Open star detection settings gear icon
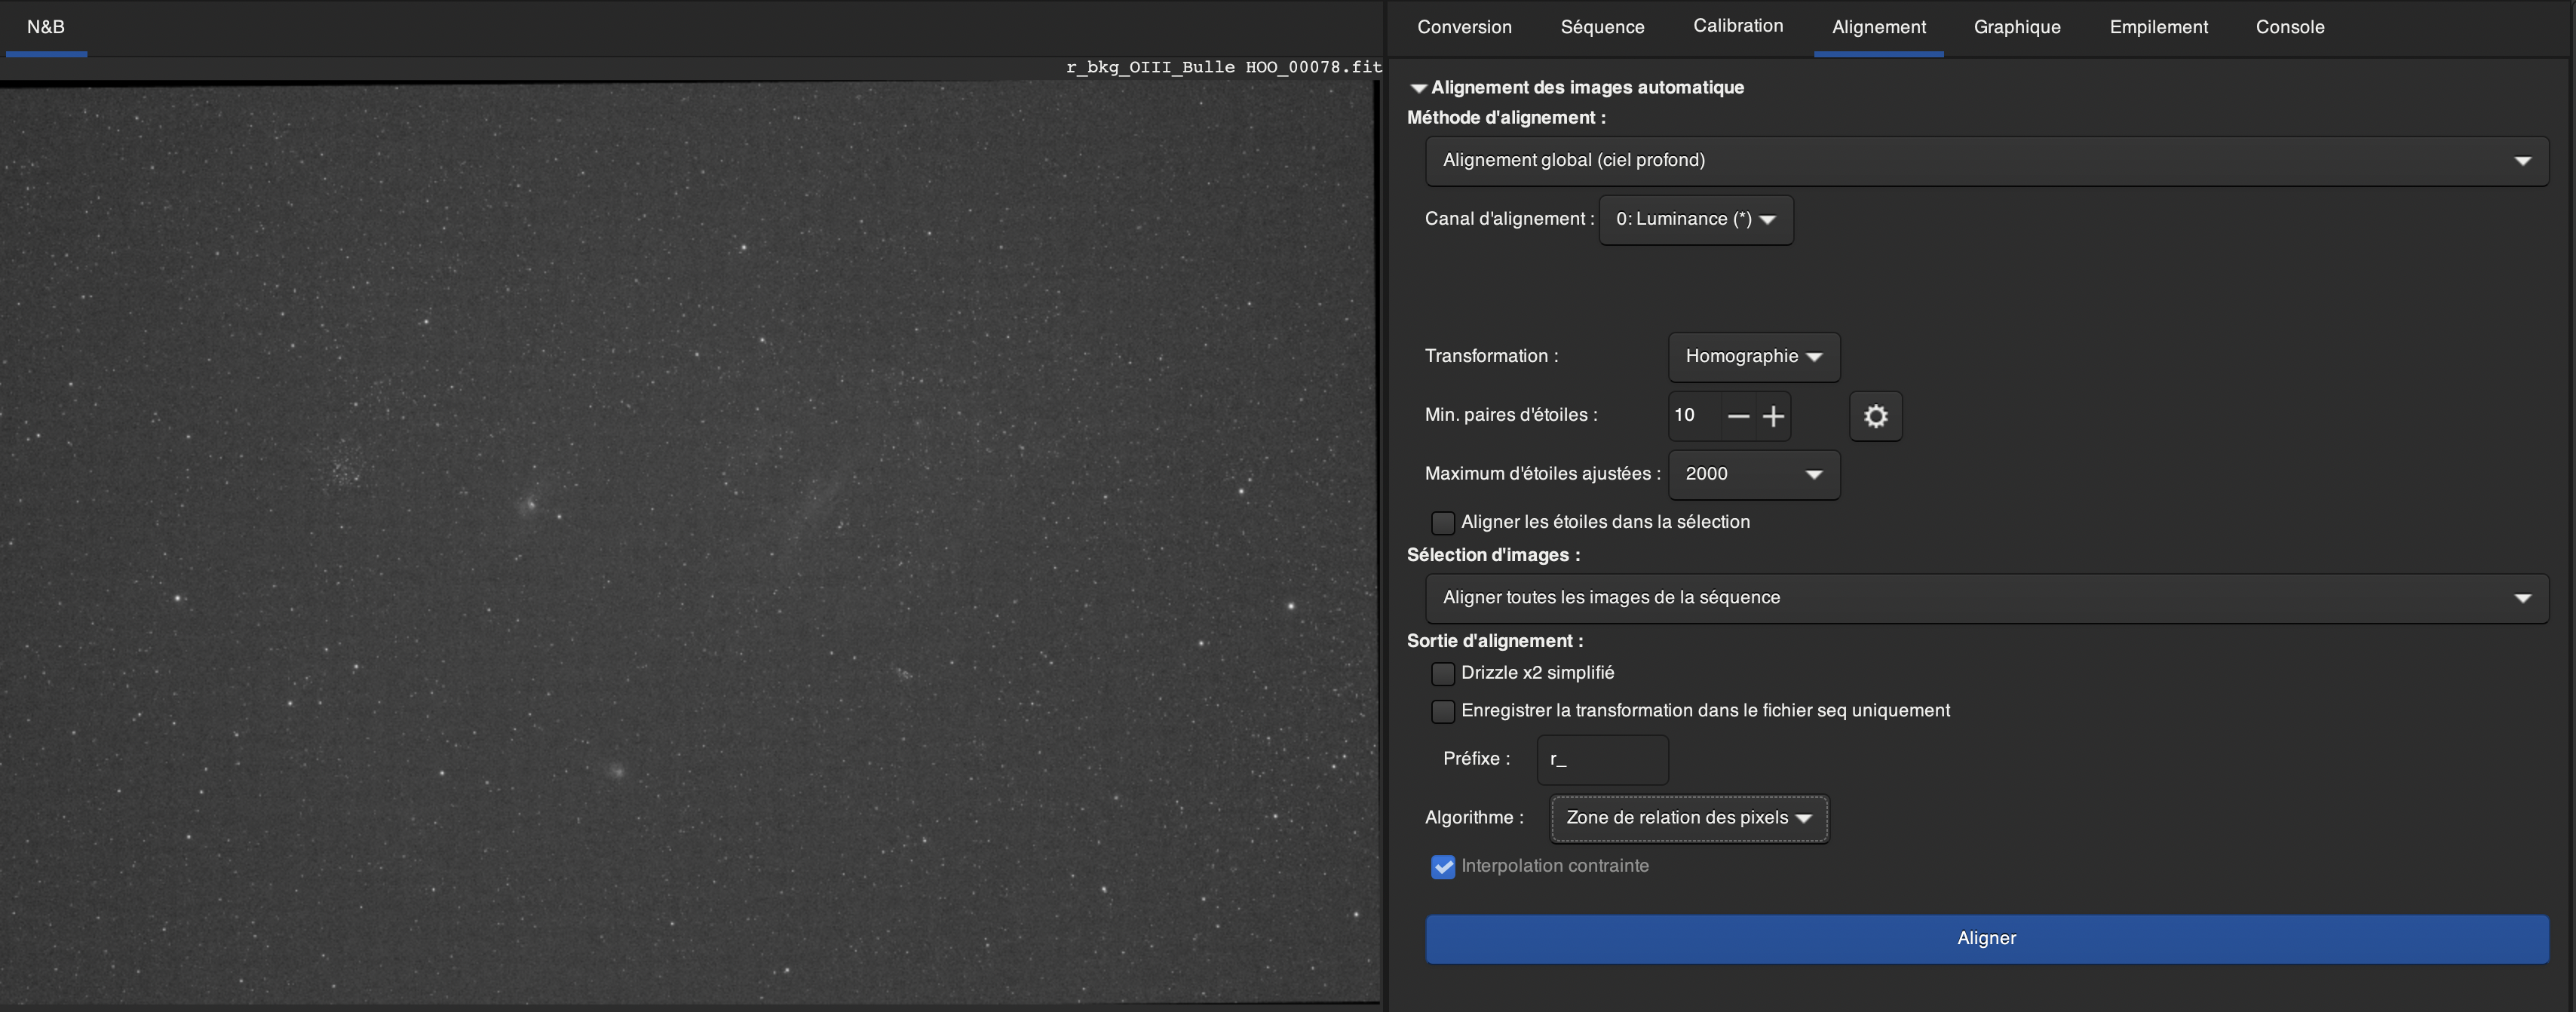This screenshot has width=2576, height=1012. point(1875,416)
